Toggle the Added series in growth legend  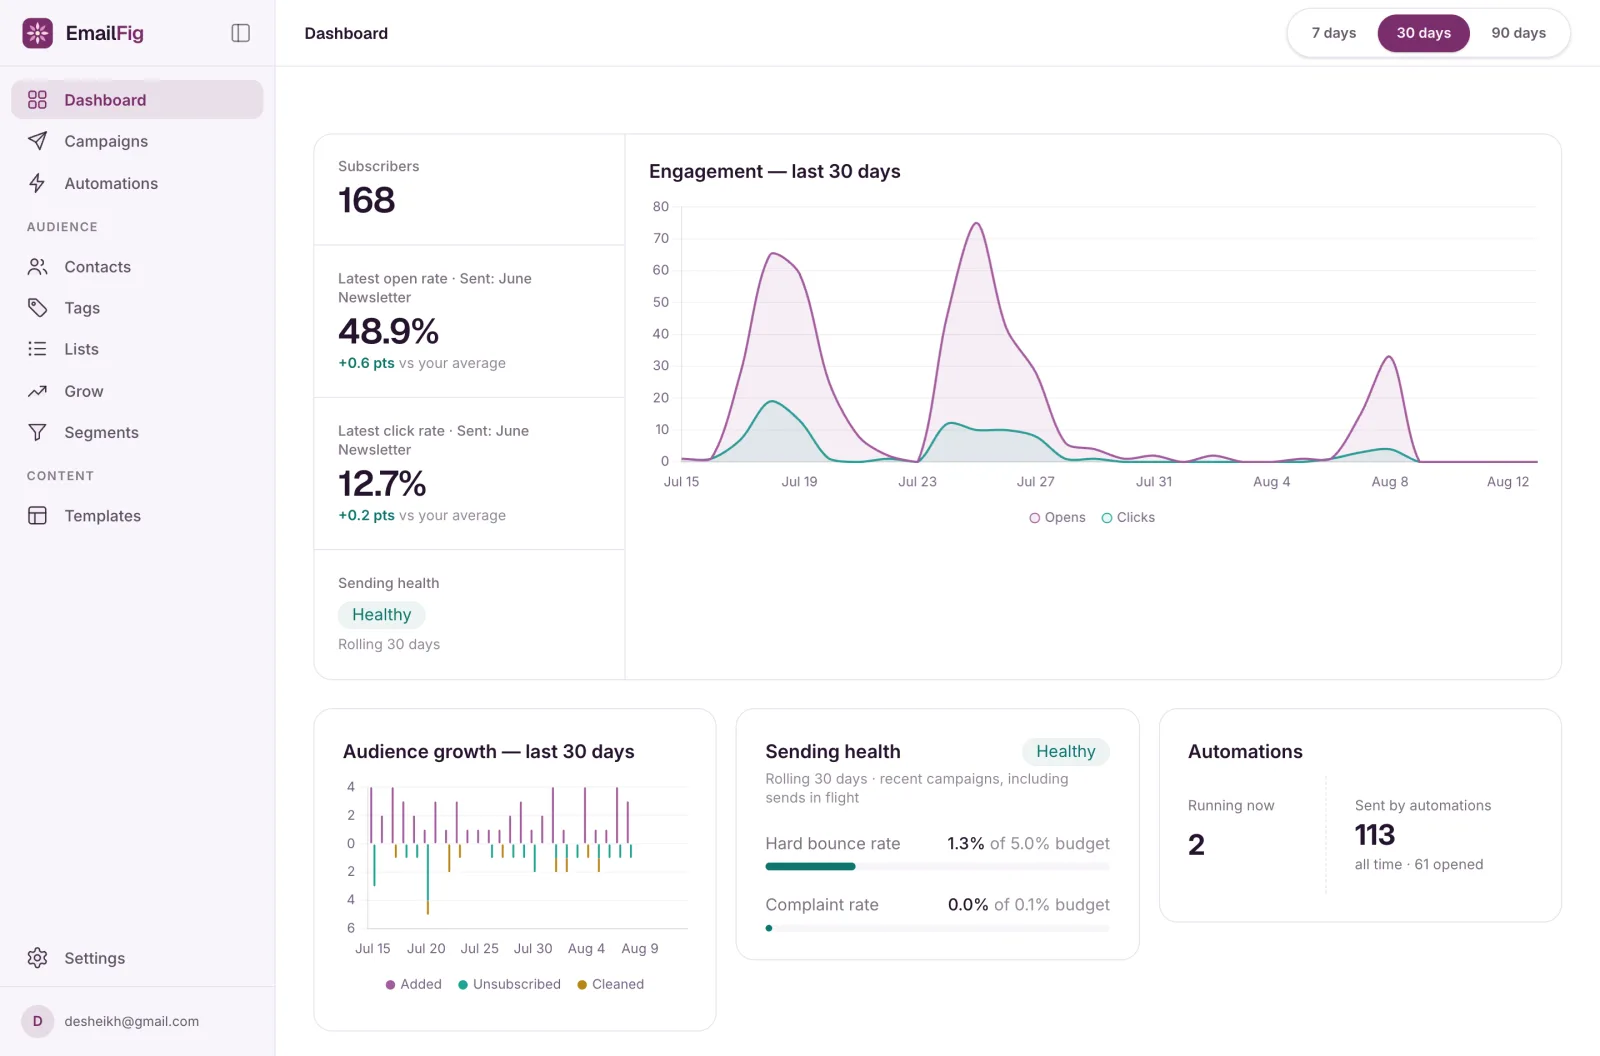point(413,984)
